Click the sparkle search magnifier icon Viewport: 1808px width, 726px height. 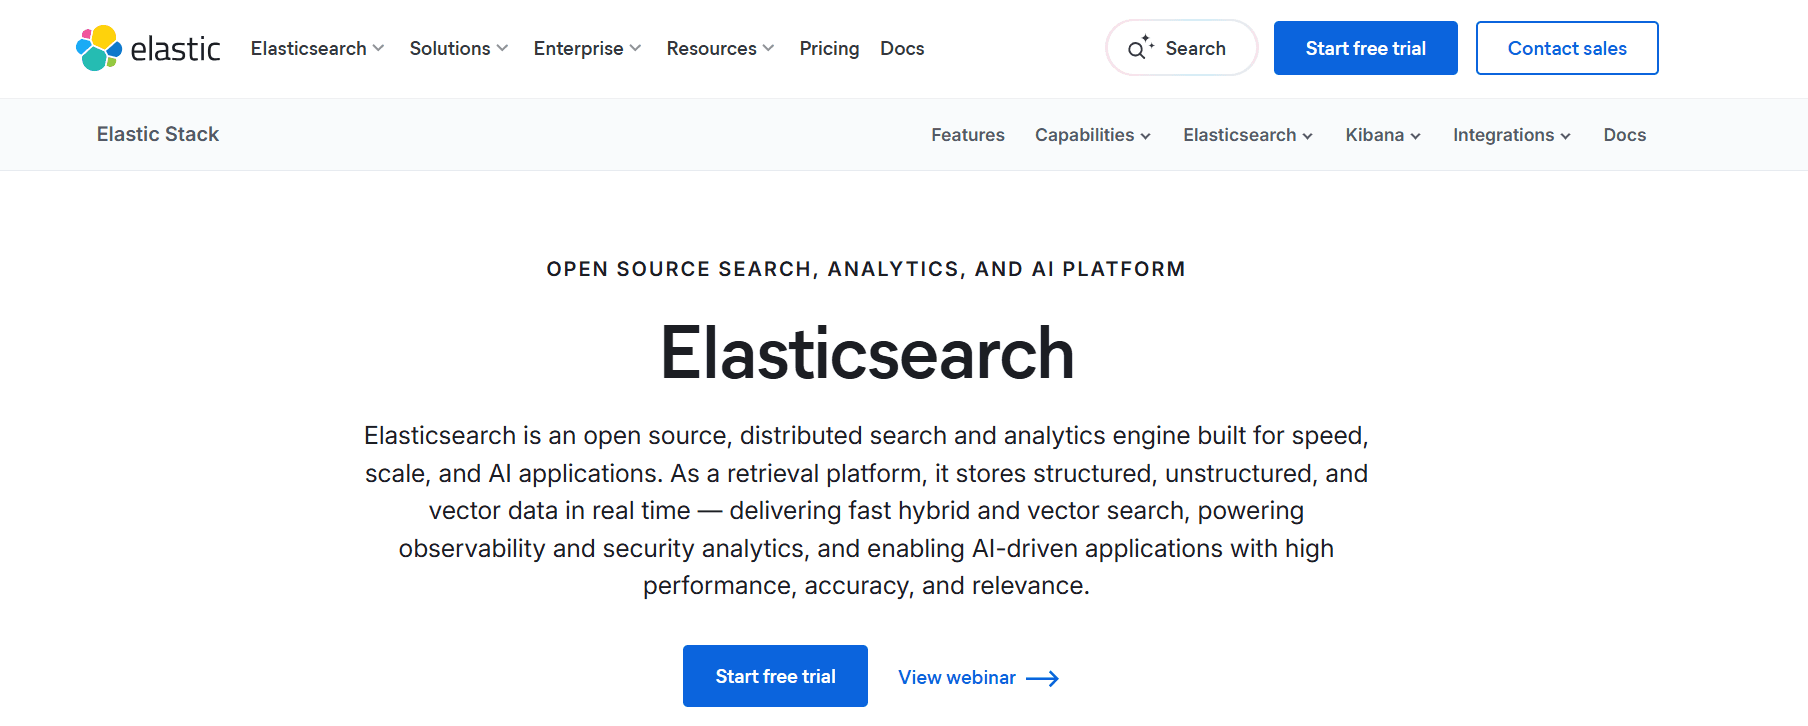(x=1140, y=48)
